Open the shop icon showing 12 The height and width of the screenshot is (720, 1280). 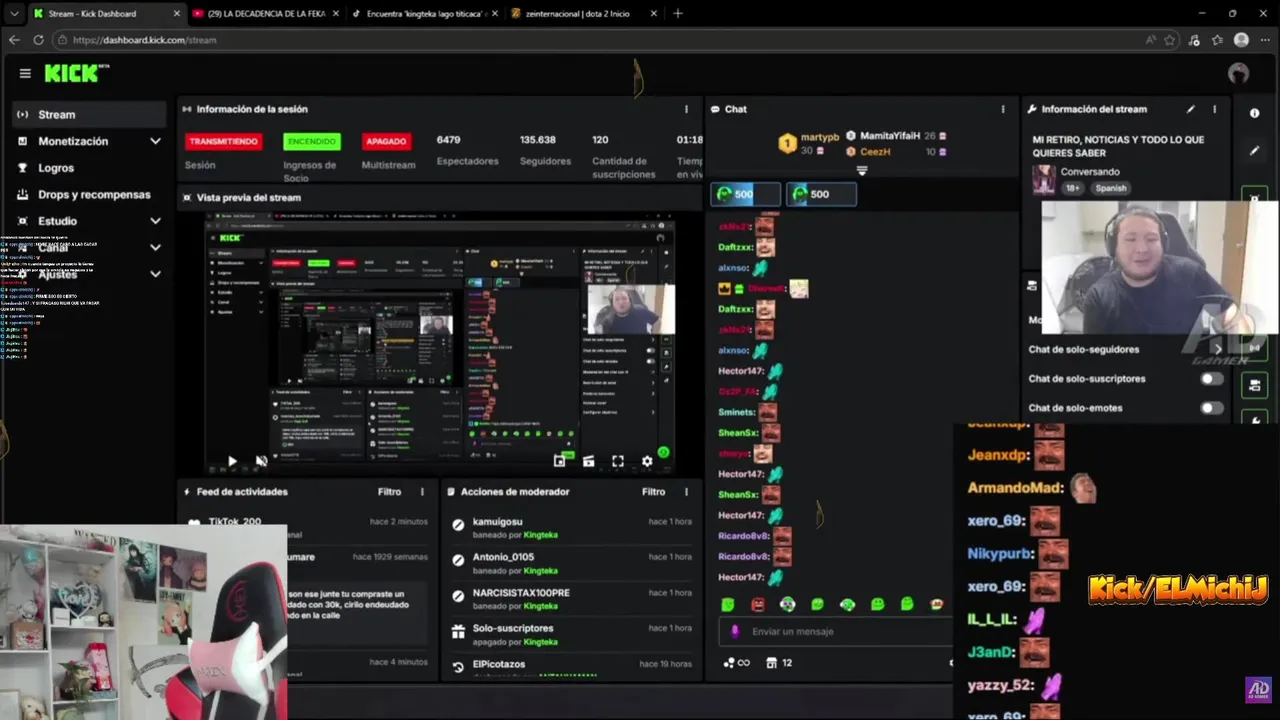(x=780, y=662)
